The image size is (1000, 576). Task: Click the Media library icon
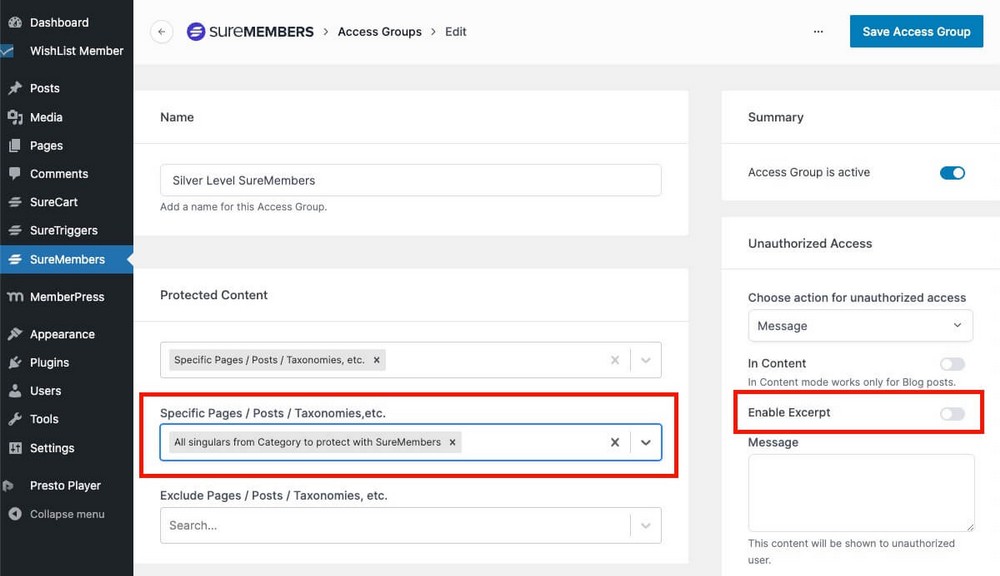point(15,117)
